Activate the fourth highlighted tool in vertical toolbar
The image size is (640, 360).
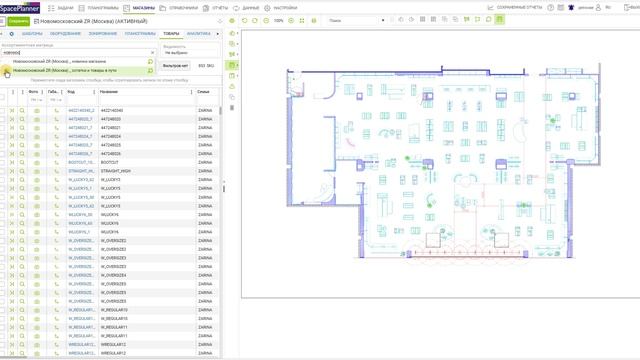(232, 65)
